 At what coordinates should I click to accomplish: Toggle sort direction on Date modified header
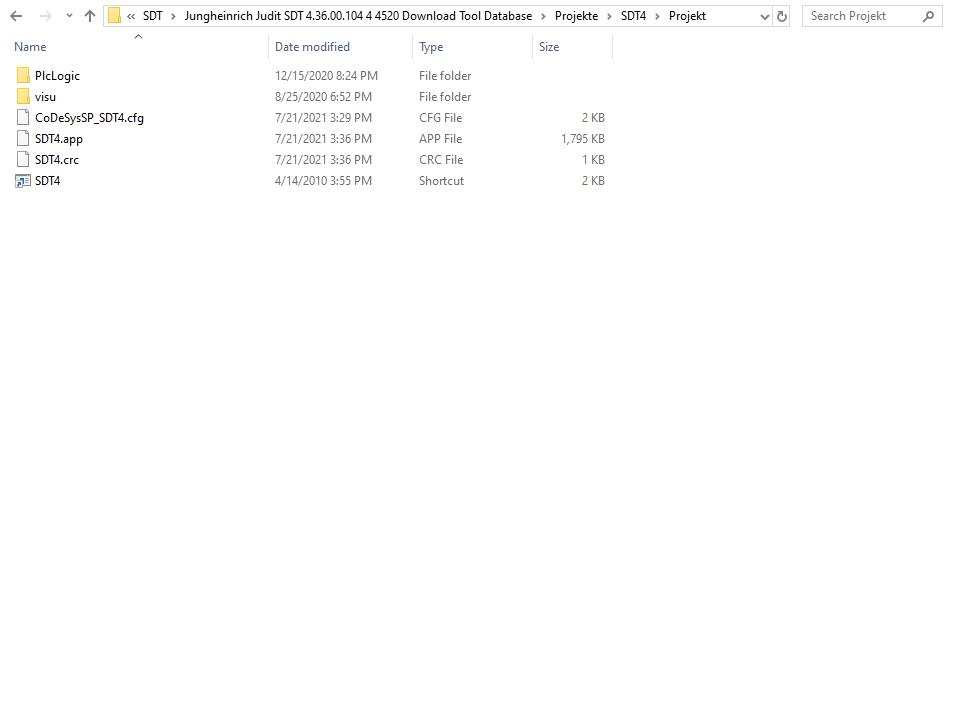point(312,46)
